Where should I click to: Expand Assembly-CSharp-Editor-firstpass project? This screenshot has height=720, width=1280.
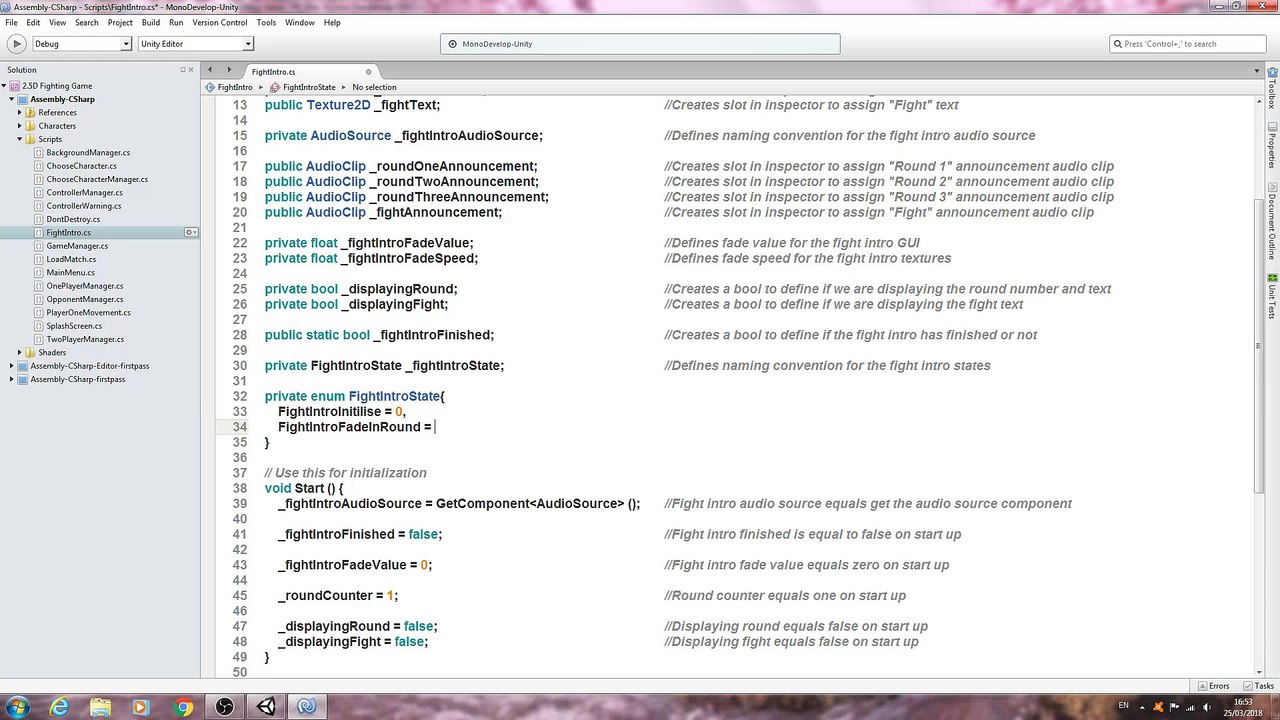[x=11, y=366]
